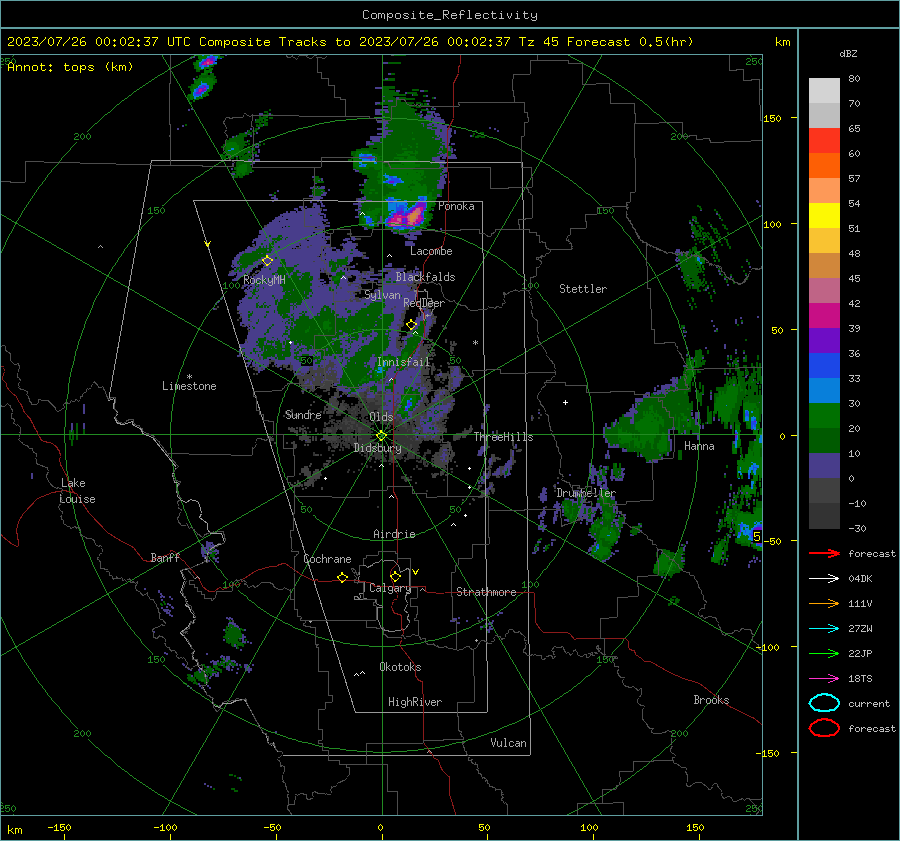The width and height of the screenshot is (900, 841).
Task: Click the bright red dBZ legend swatch
Action: pyautogui.click(x=824, y=141)
